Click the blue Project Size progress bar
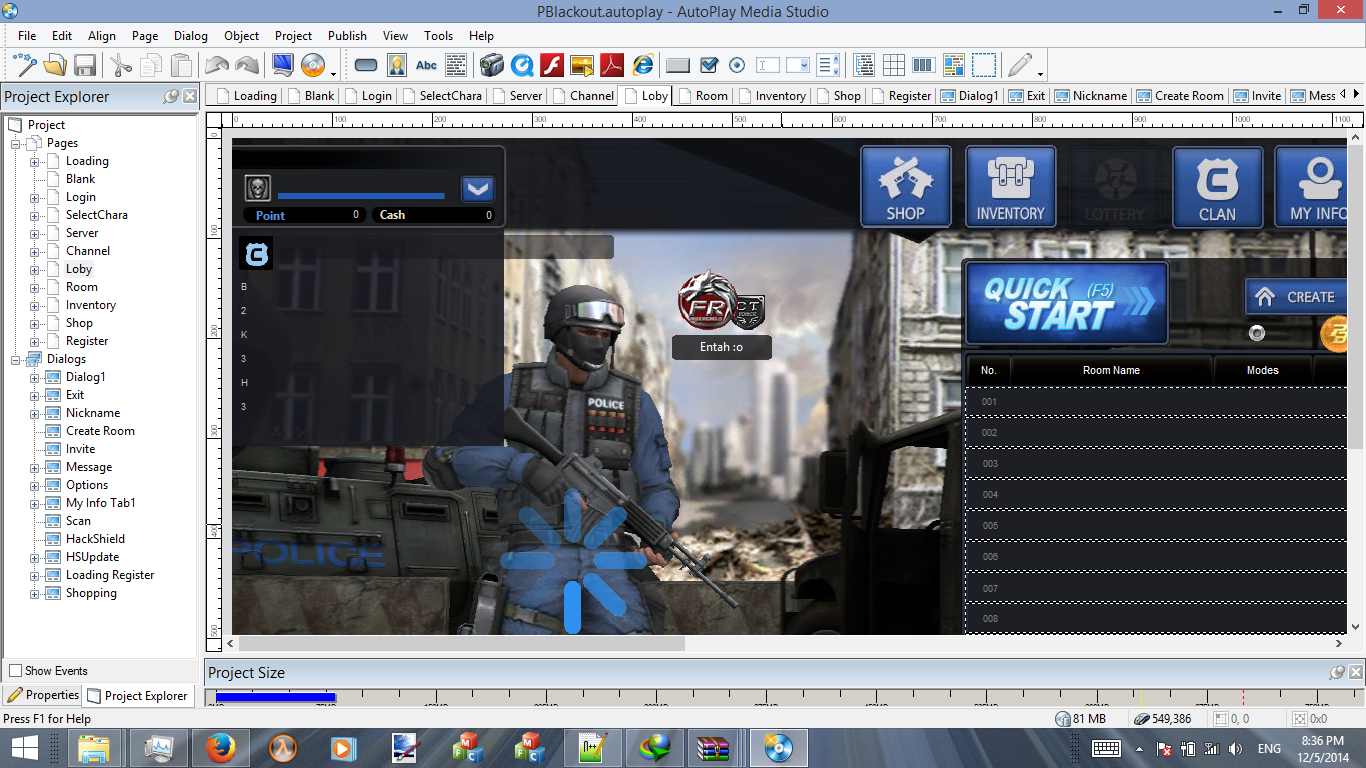Screen dimensions: 1366x768 point(275,697)
